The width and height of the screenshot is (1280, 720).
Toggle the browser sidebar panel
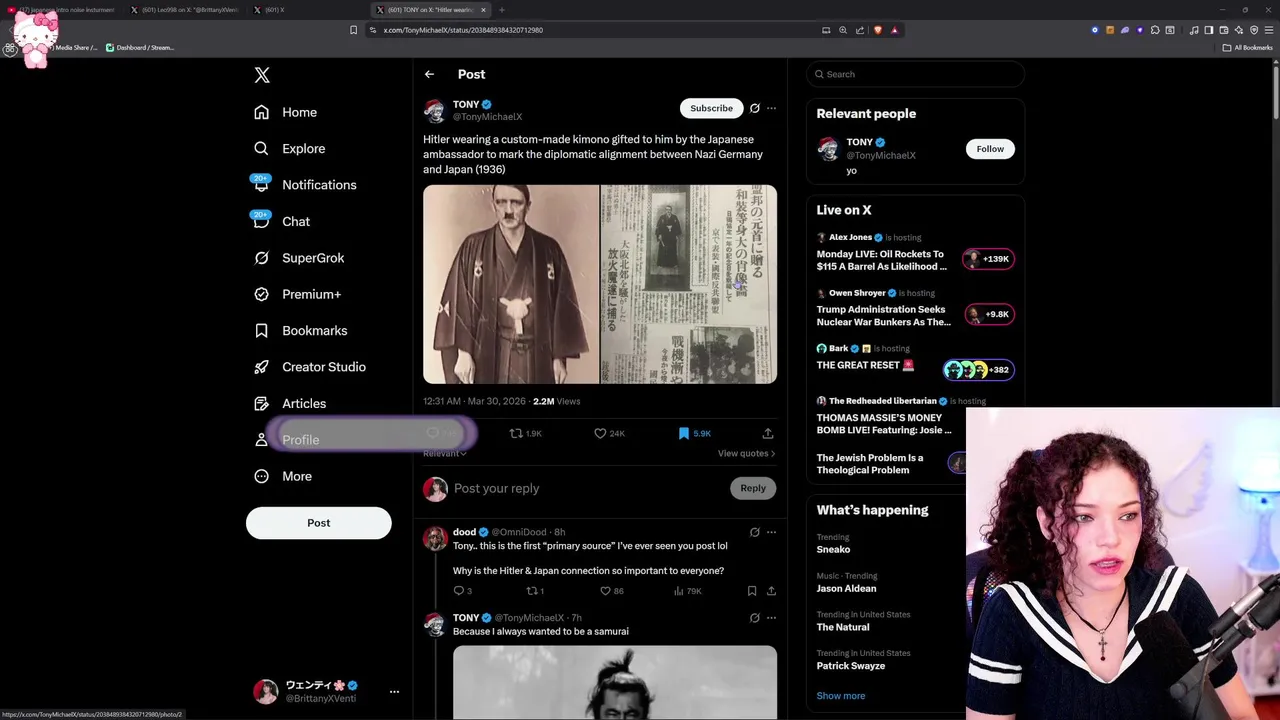1209,30
